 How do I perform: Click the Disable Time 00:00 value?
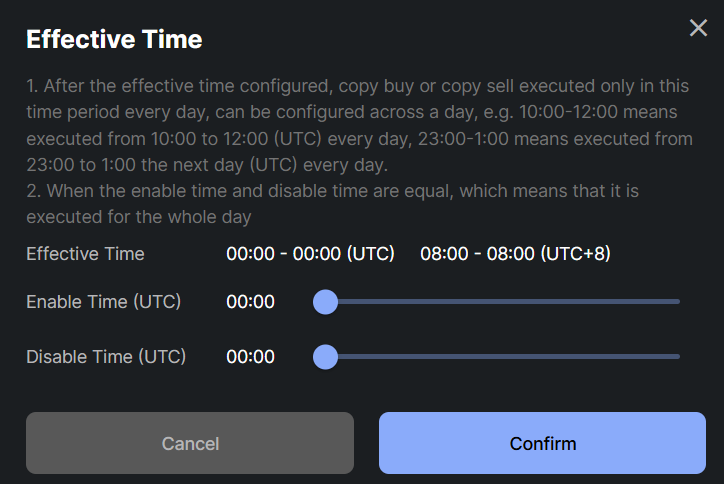coord(250,356)
